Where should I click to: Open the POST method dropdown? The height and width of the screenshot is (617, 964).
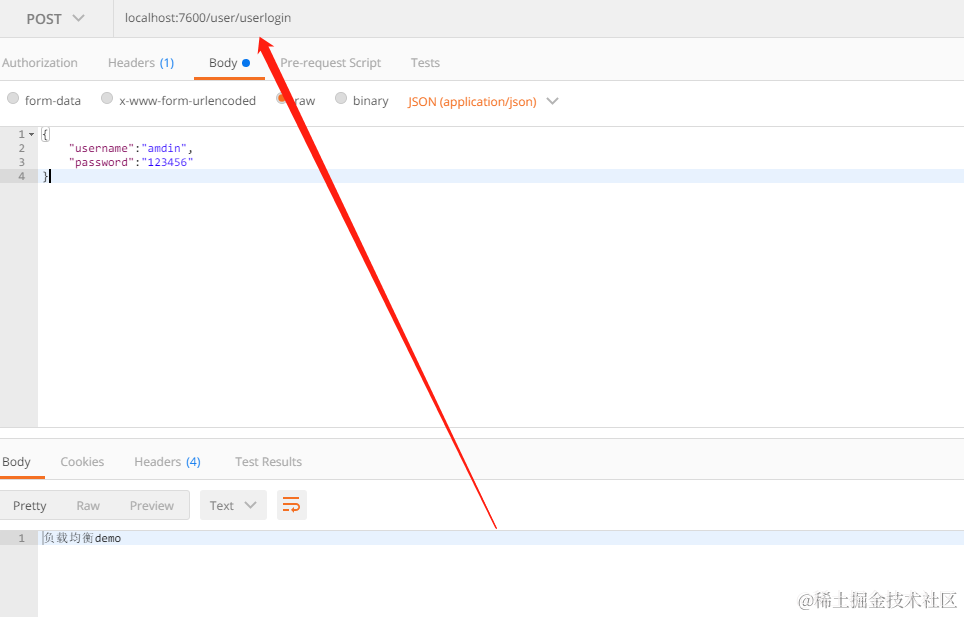(x=55, y=19)
